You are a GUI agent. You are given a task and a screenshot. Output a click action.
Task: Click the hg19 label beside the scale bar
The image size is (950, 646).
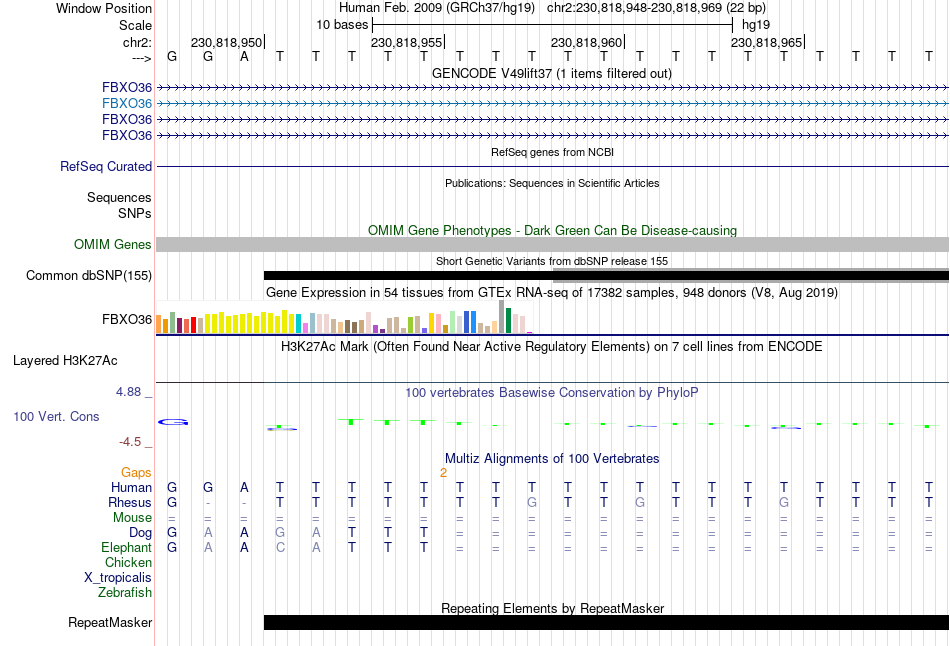click(756, 25)
